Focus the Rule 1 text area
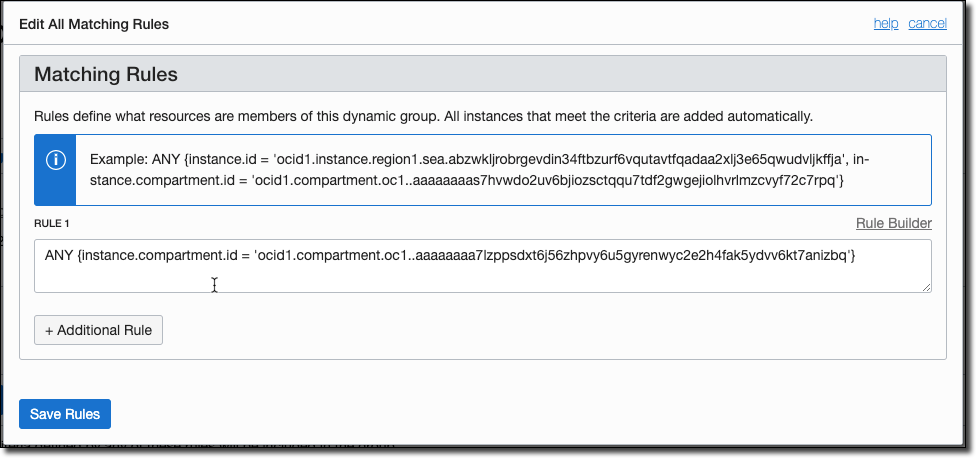This screenshot has width=976, height=458. coord(482,275)
